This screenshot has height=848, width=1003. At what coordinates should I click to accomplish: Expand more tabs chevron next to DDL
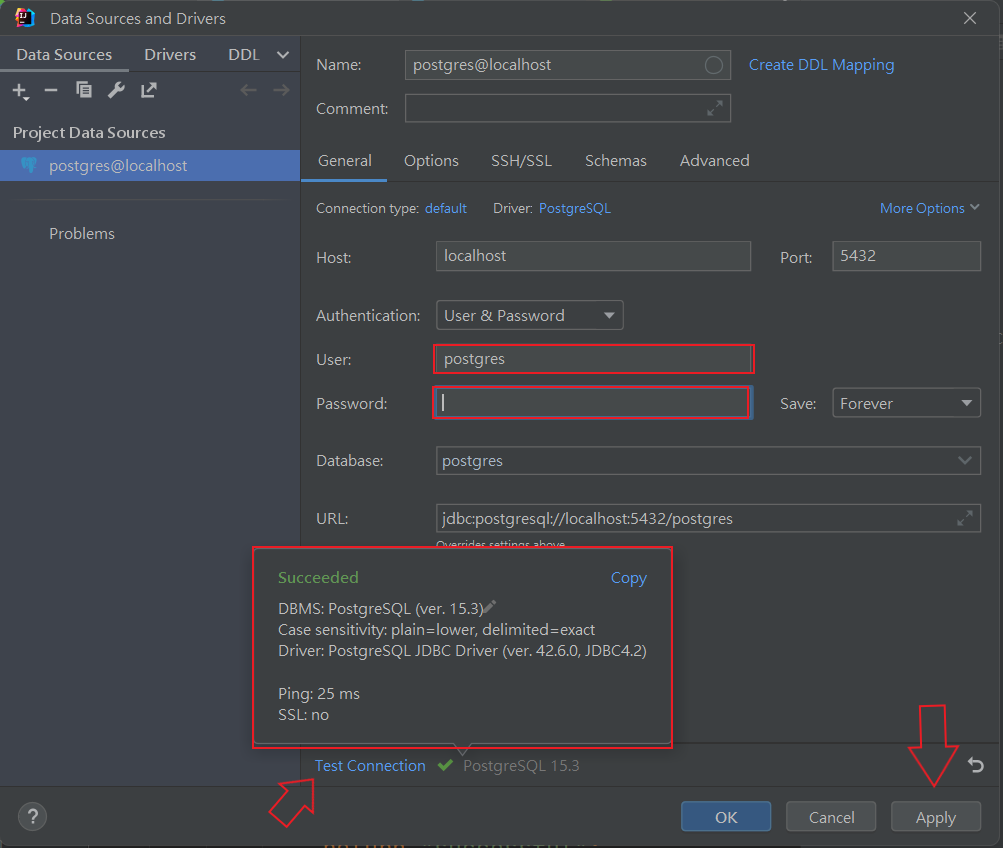point(283,55)
